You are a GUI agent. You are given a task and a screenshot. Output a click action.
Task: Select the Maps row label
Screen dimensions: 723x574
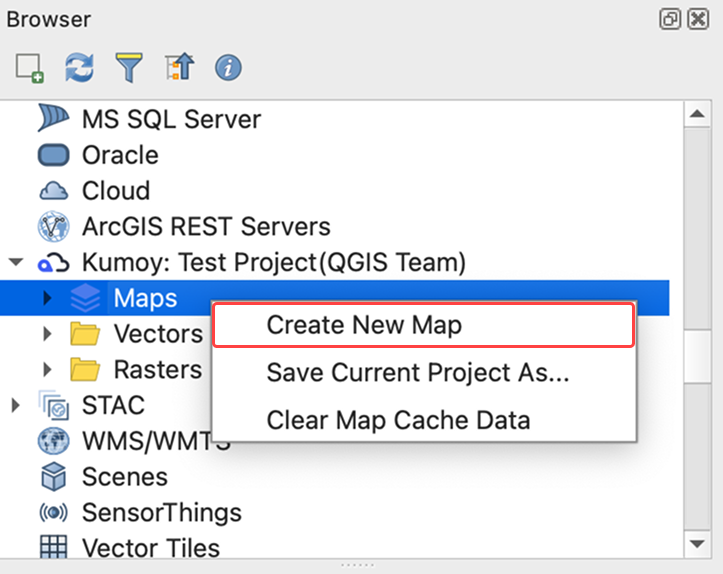145,298
